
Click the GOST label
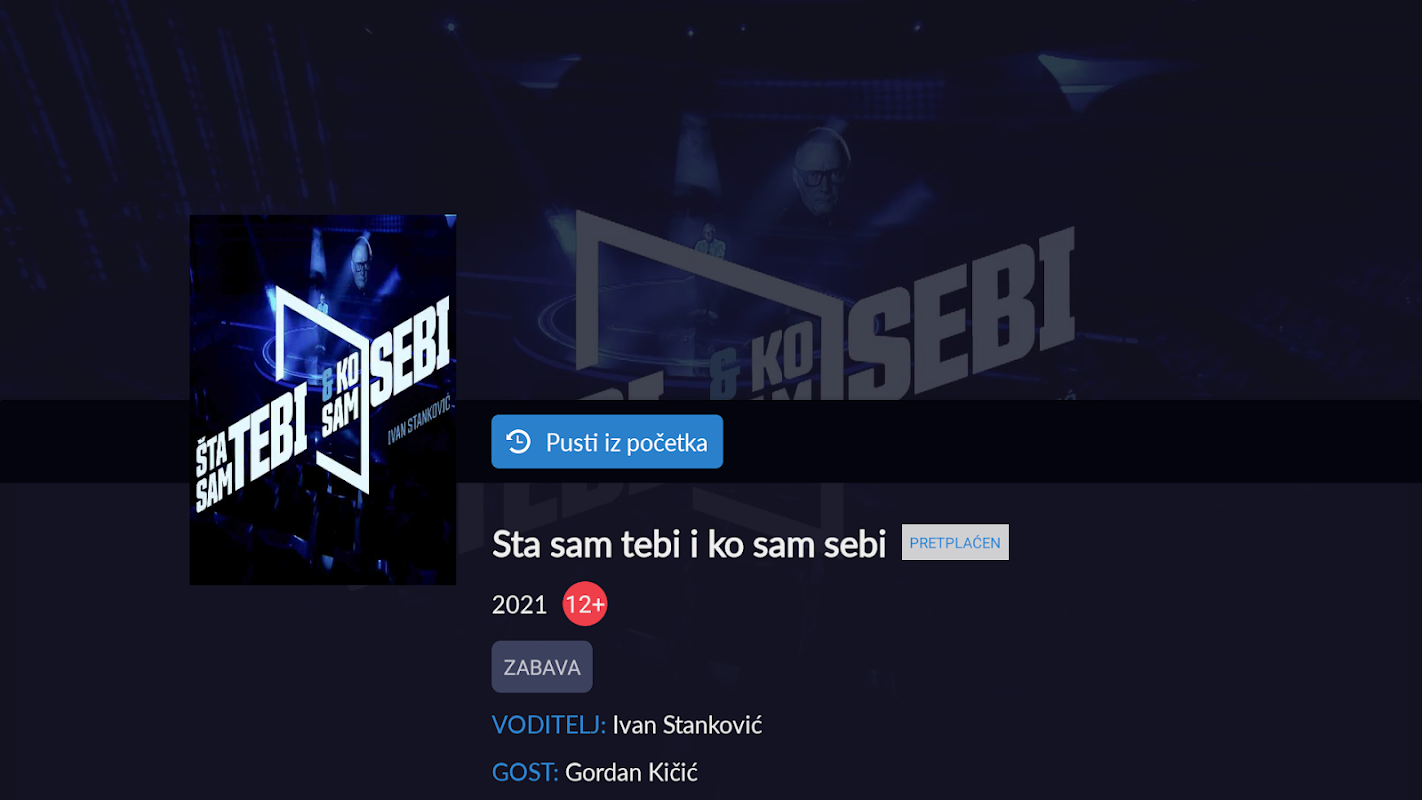[x=525, y=772]
